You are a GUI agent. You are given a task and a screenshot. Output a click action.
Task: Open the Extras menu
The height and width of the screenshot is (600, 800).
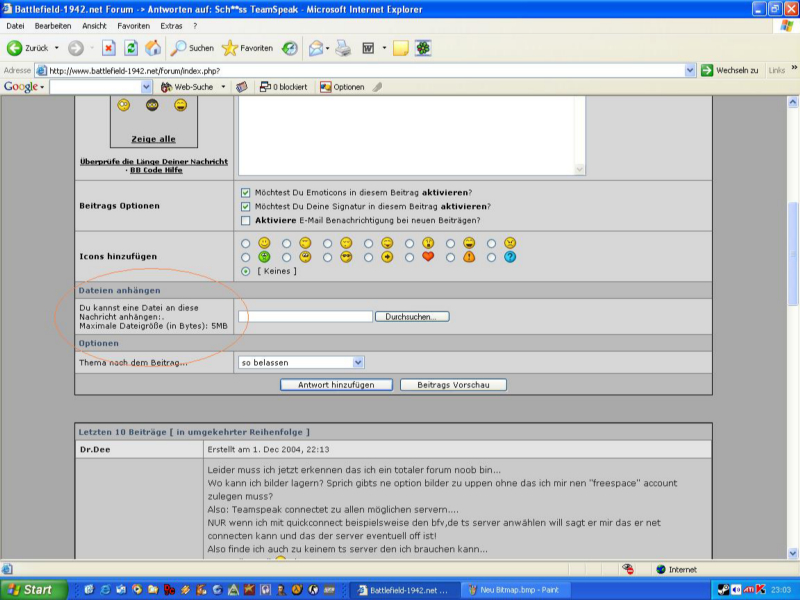coord(171,25)
